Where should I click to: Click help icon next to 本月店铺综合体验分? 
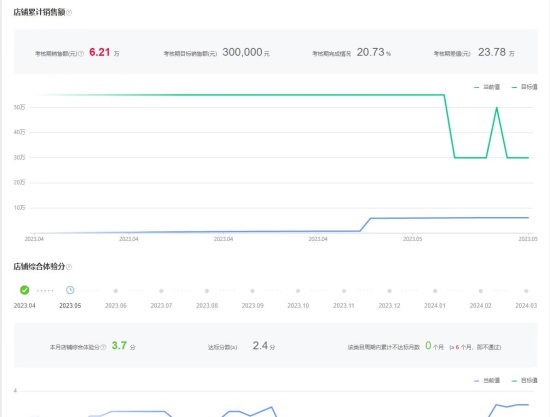coord(103,347)
